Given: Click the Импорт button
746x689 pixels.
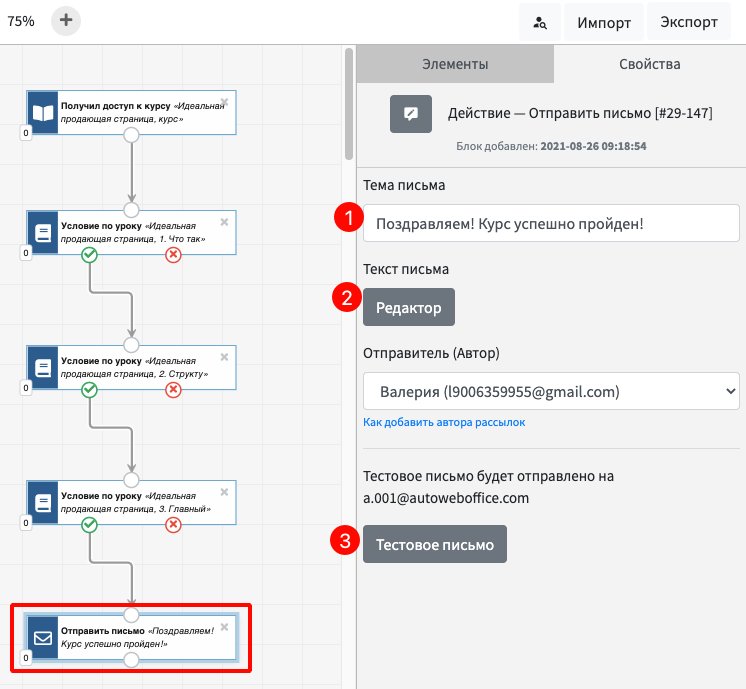Looking at the screenshot, I should [x=603, y=22].
